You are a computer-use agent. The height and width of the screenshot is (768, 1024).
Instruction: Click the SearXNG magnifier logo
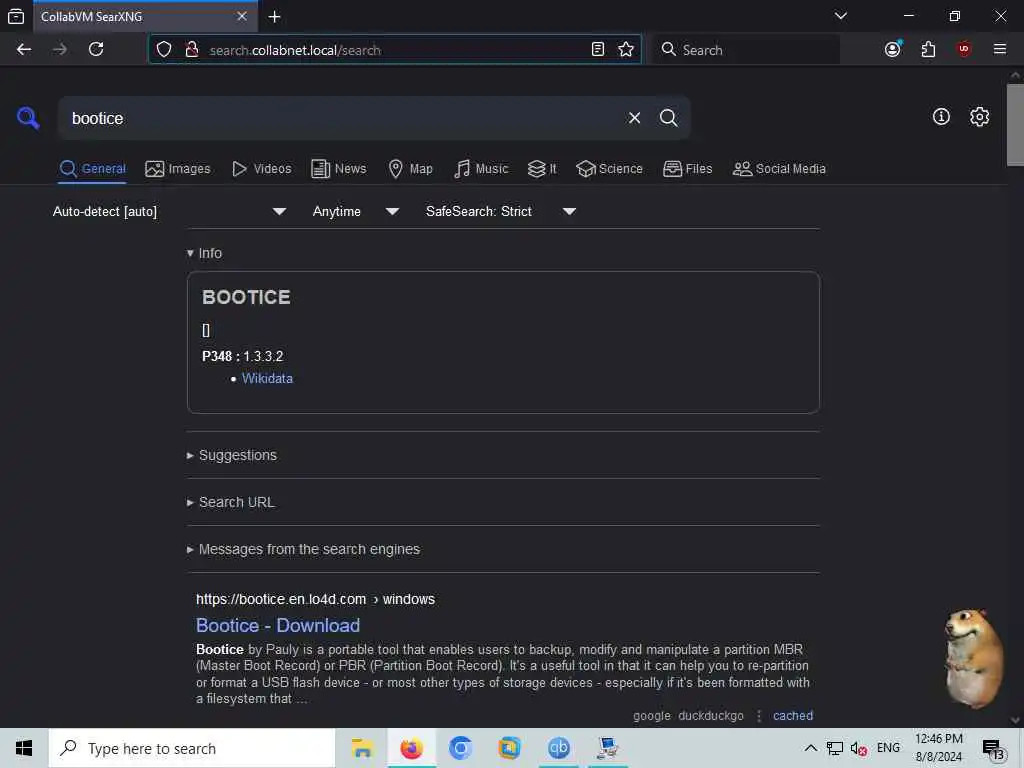pyautogui.click(x=28, y=118)
